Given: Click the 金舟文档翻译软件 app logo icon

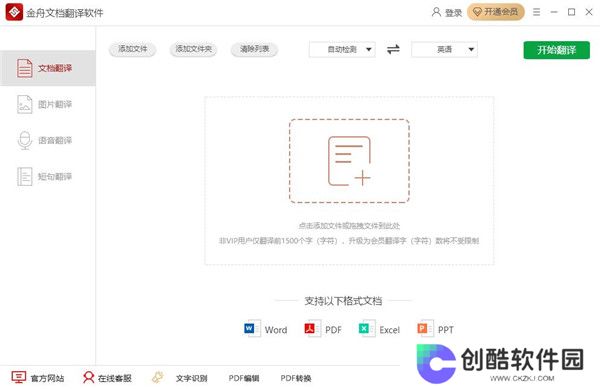Looking at the screenshot, I should pos(14,12).
